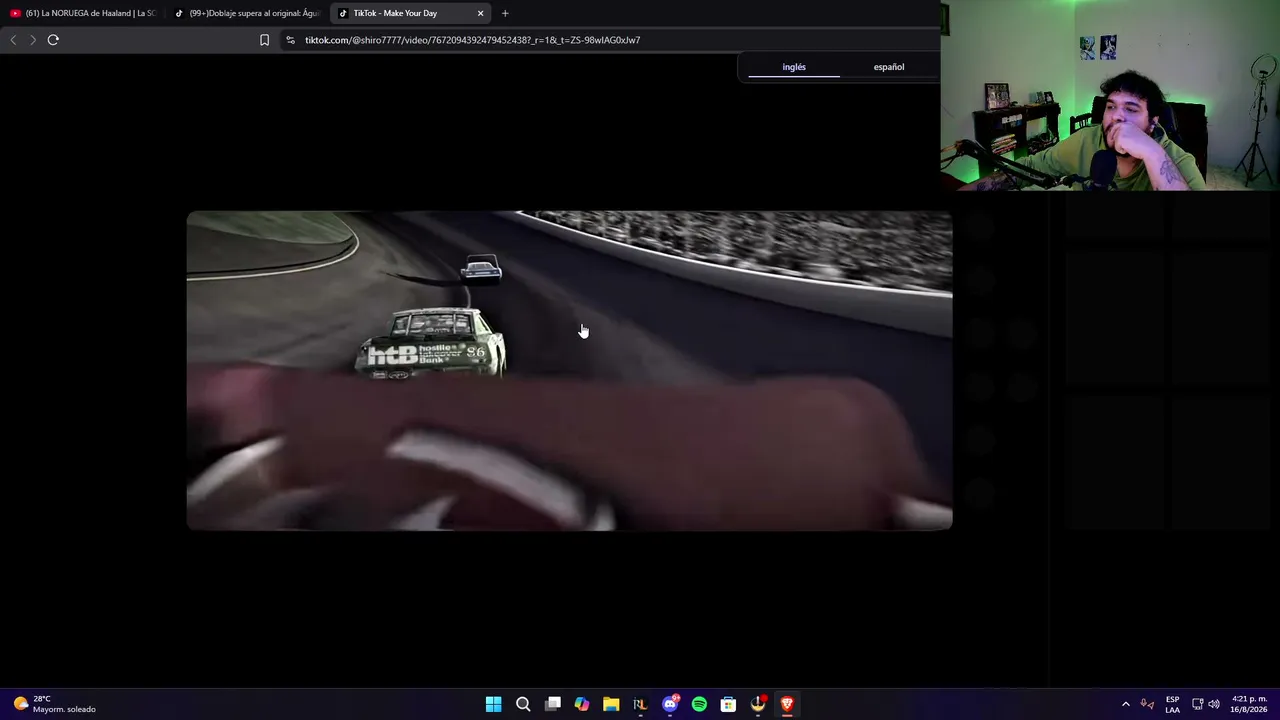Open network settings from the system tray
Image resolution: width=1280 pixels, height=720 pixels.
tap(1198, 704)
